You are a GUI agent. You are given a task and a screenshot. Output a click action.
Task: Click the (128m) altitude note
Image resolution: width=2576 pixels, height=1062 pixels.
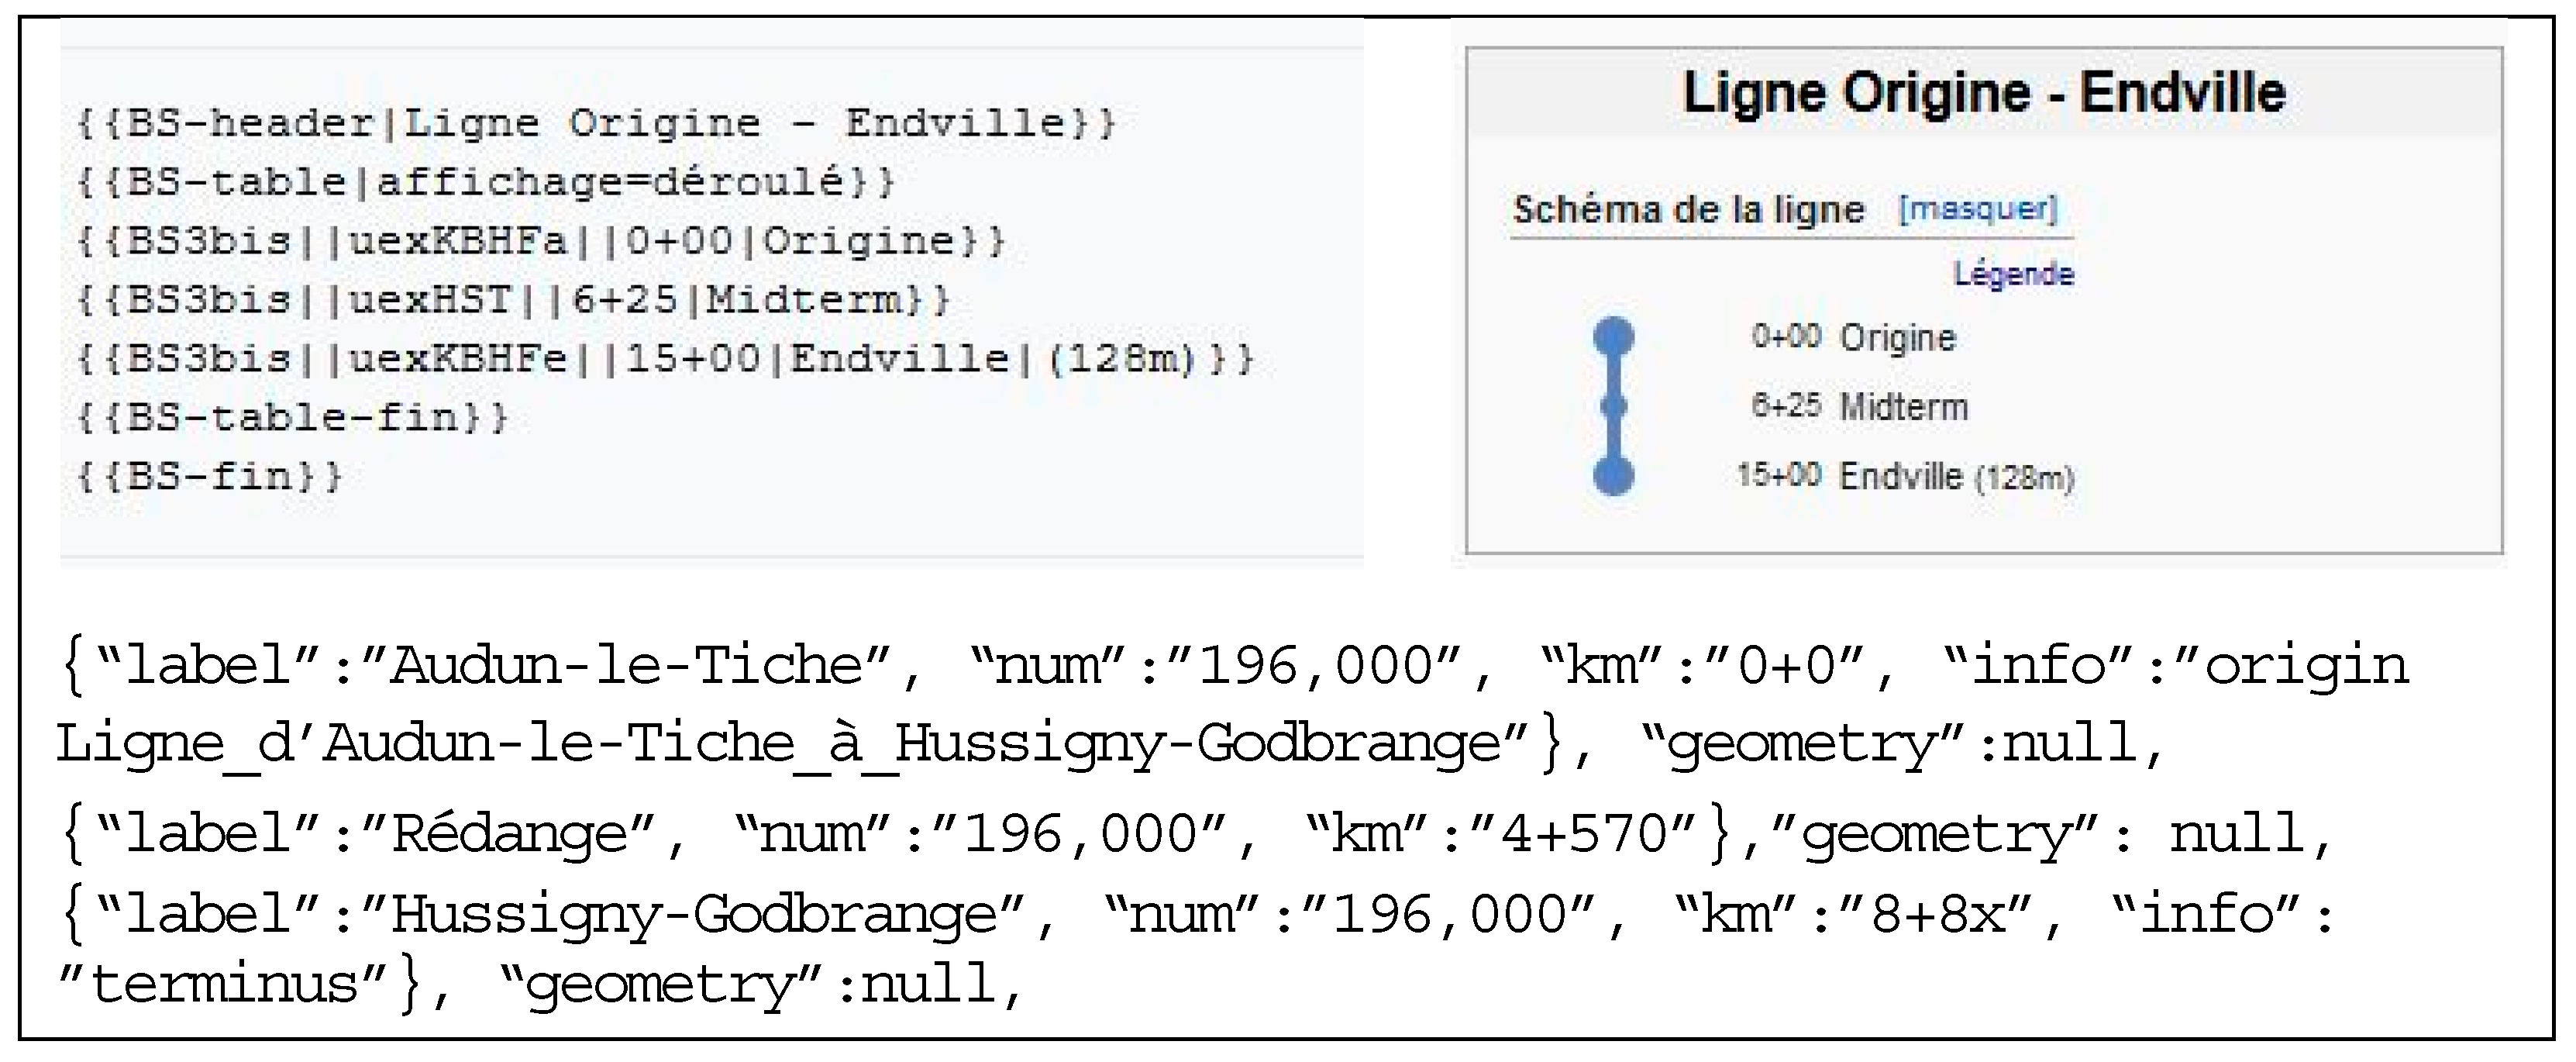click(2025, 478)
